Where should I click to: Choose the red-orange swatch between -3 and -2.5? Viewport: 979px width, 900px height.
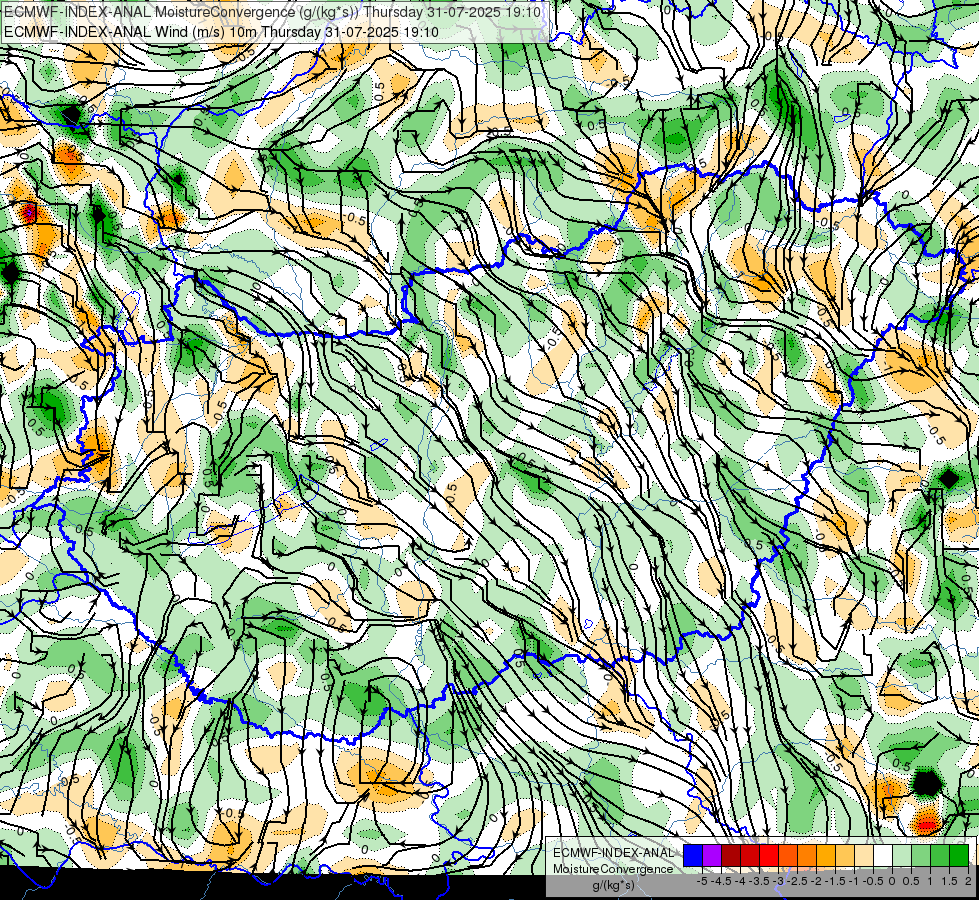click(x=788, y=855)
